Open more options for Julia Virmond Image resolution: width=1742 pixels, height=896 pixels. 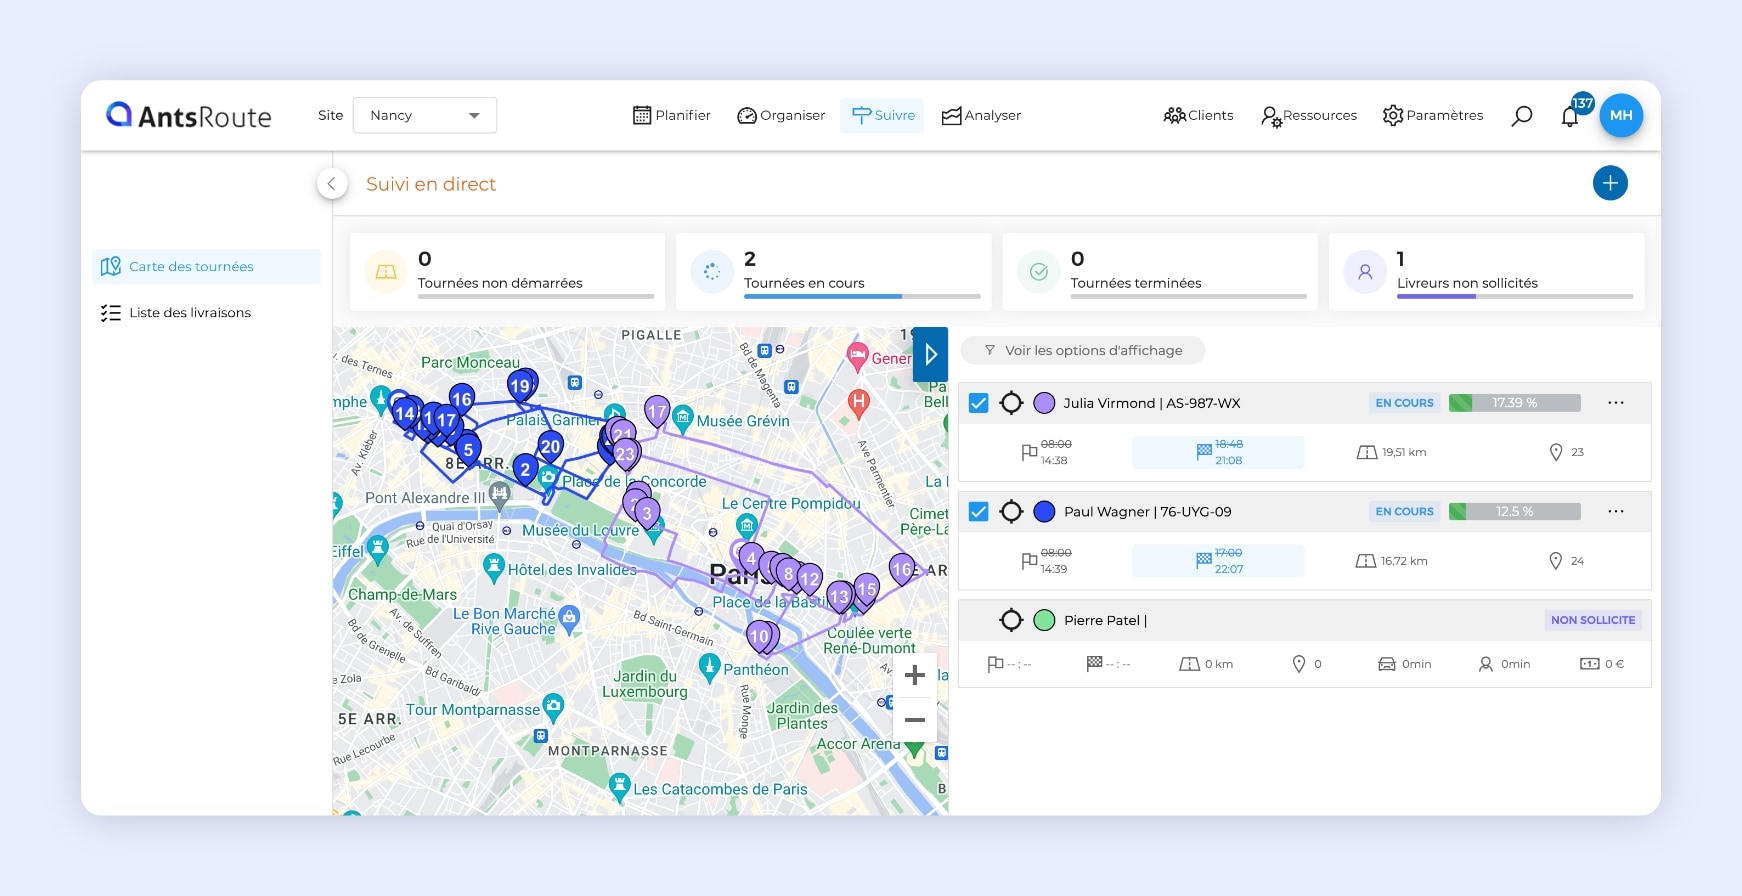(x=1616, y=403)
